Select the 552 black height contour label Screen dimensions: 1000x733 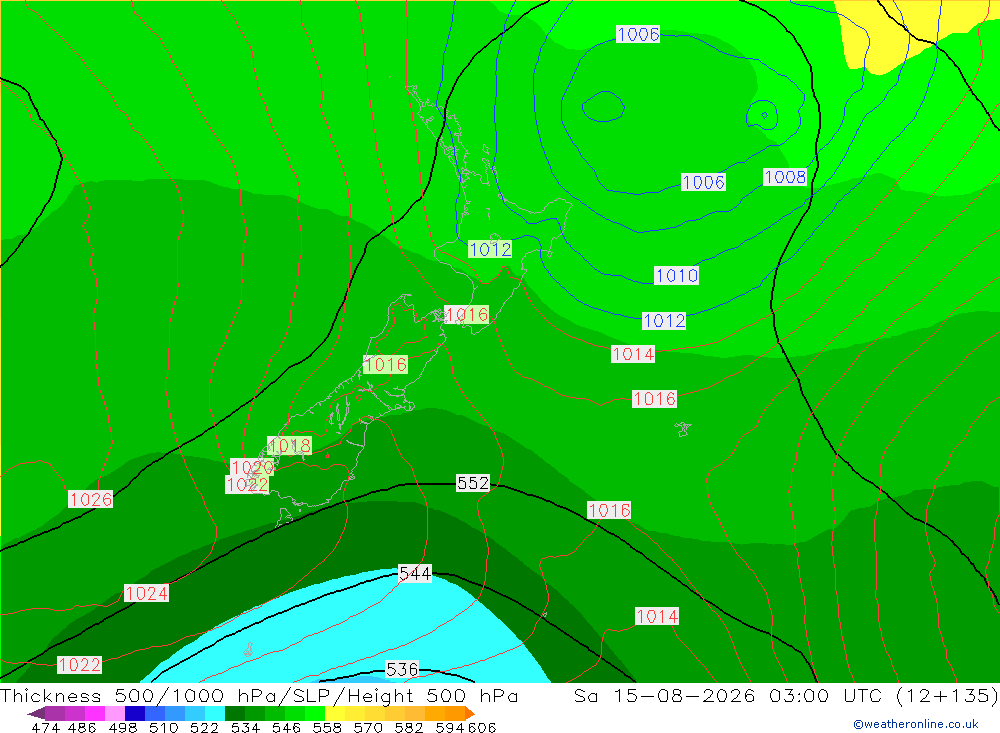473,483
